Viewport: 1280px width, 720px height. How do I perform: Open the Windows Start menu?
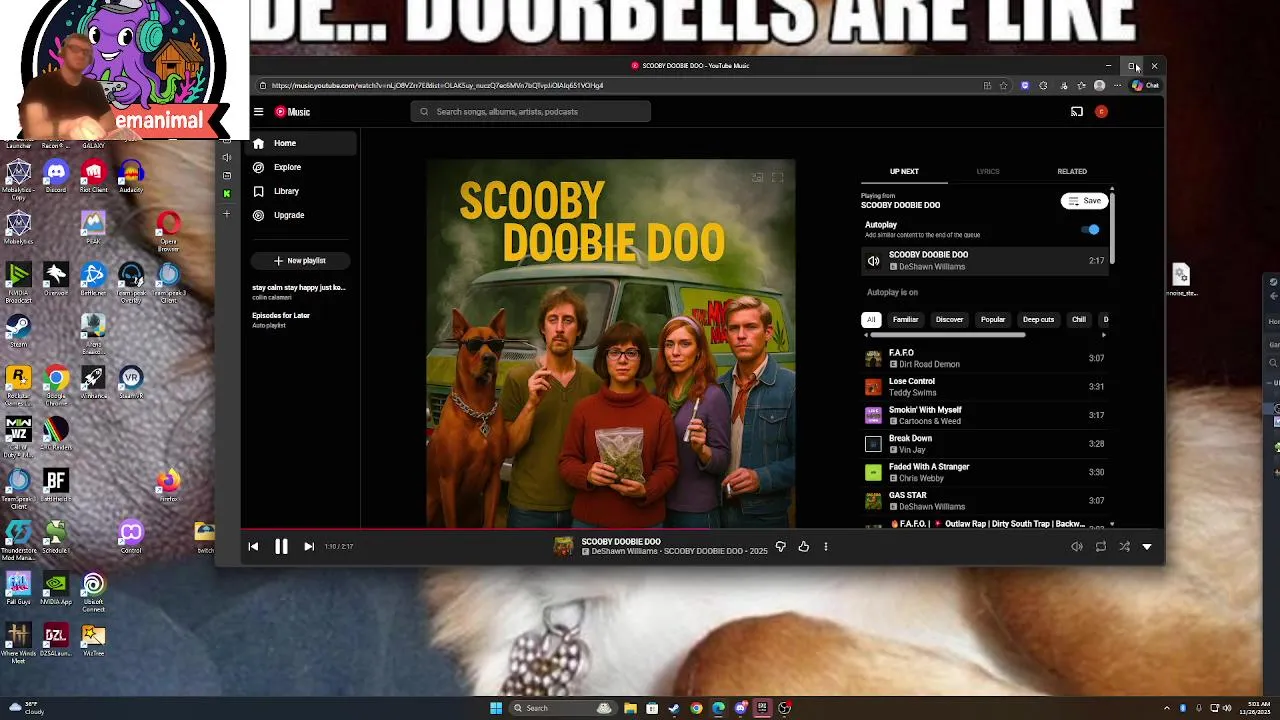tap(496, 708)
